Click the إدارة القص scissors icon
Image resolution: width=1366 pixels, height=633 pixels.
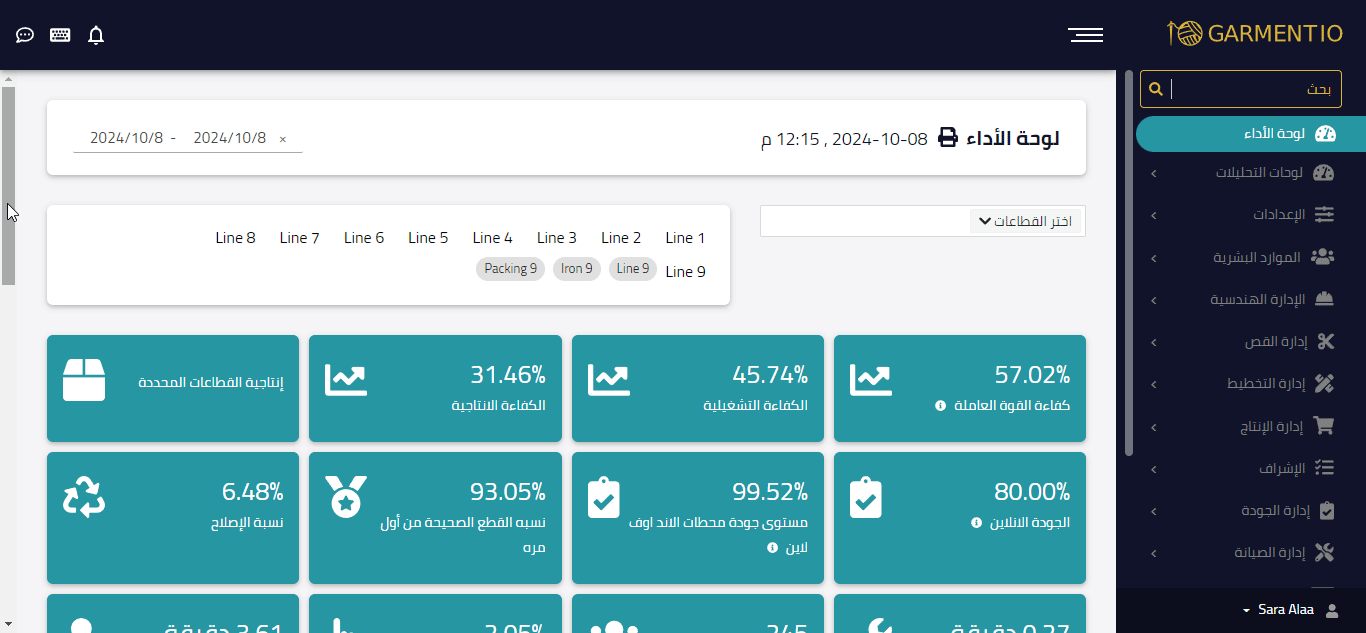coord(1326,342)
